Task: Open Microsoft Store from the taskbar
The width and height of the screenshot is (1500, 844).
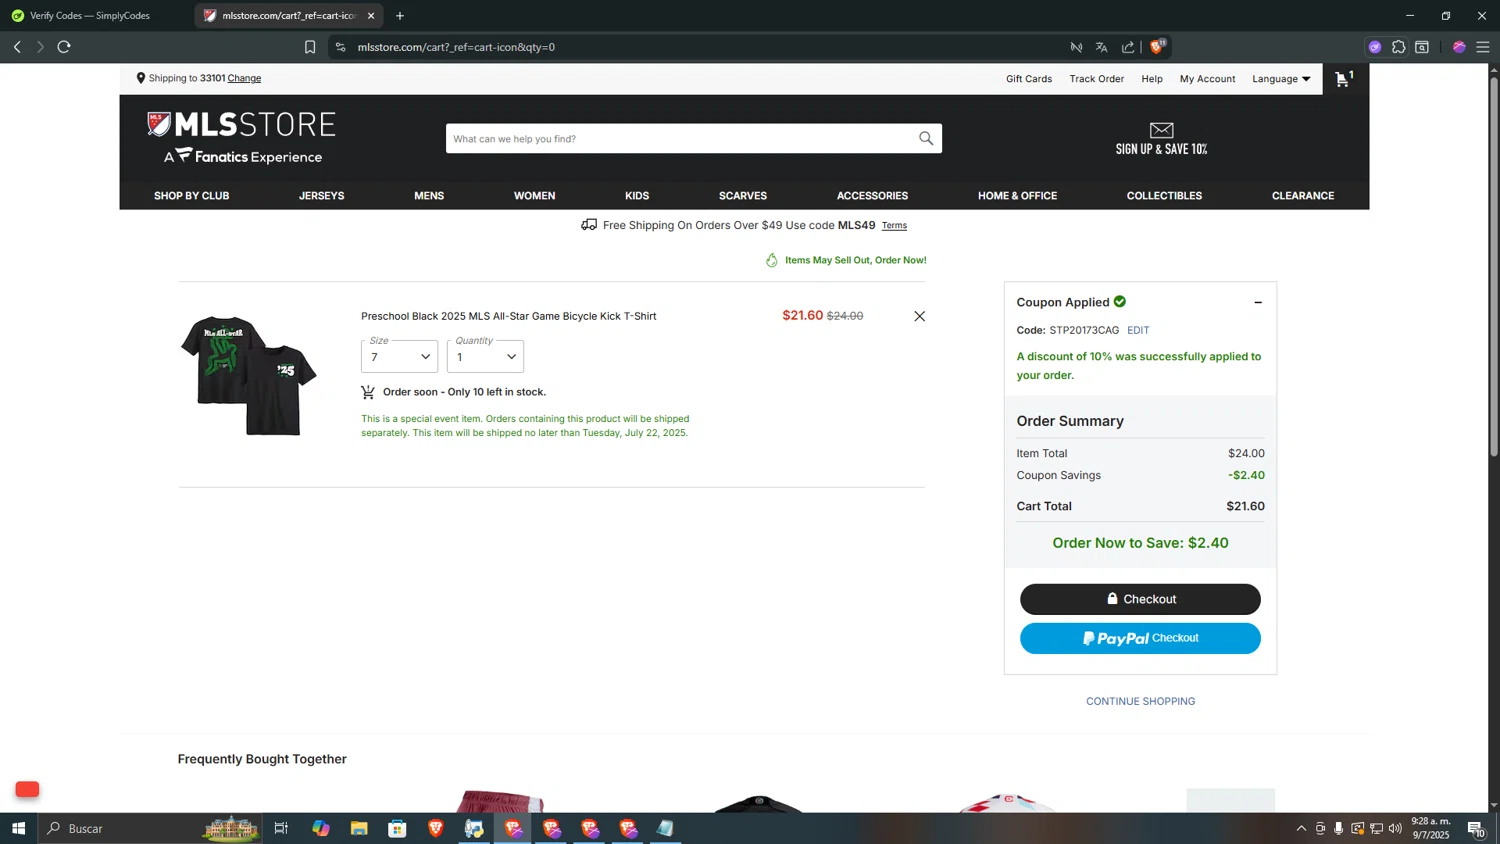Action: [397, 828]
